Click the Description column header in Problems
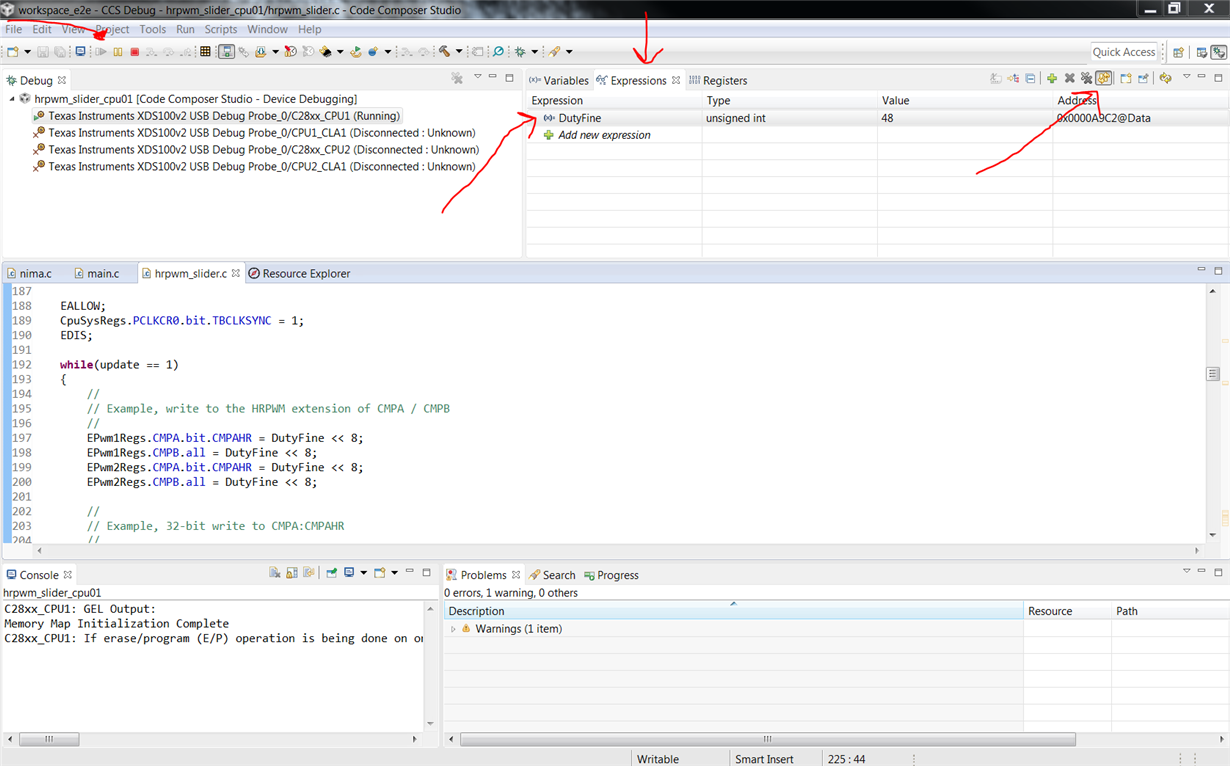 (734, 611)
